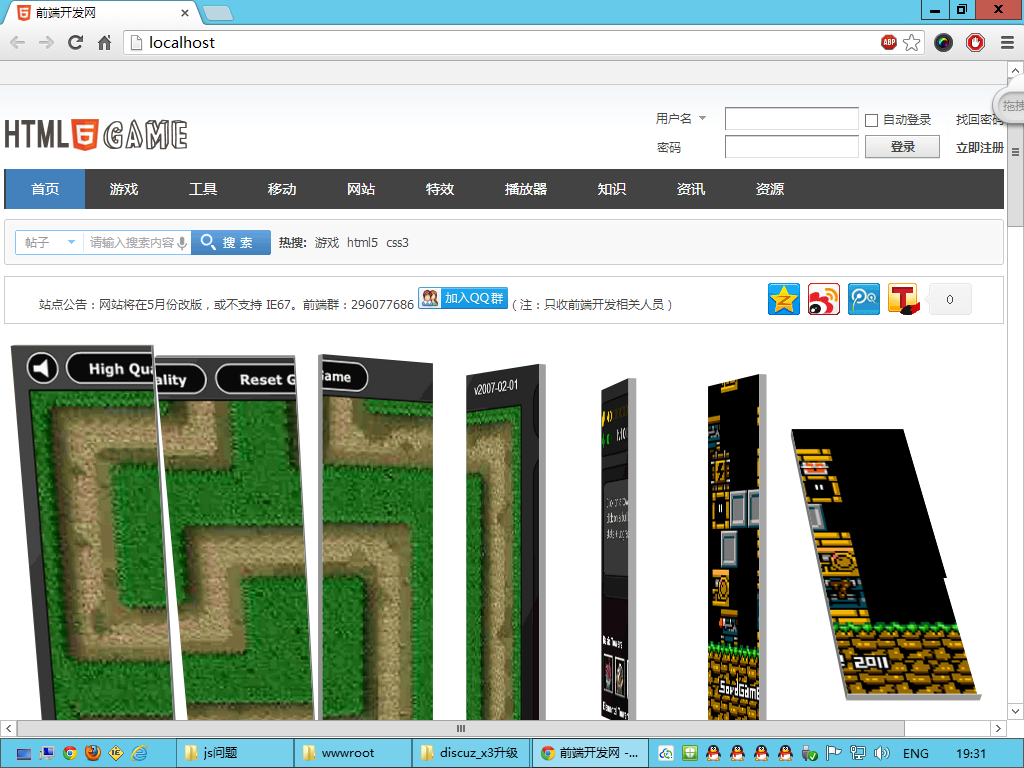
Task: Click the 请输入搜索内容 search field
Action: (x=133, y=242)
